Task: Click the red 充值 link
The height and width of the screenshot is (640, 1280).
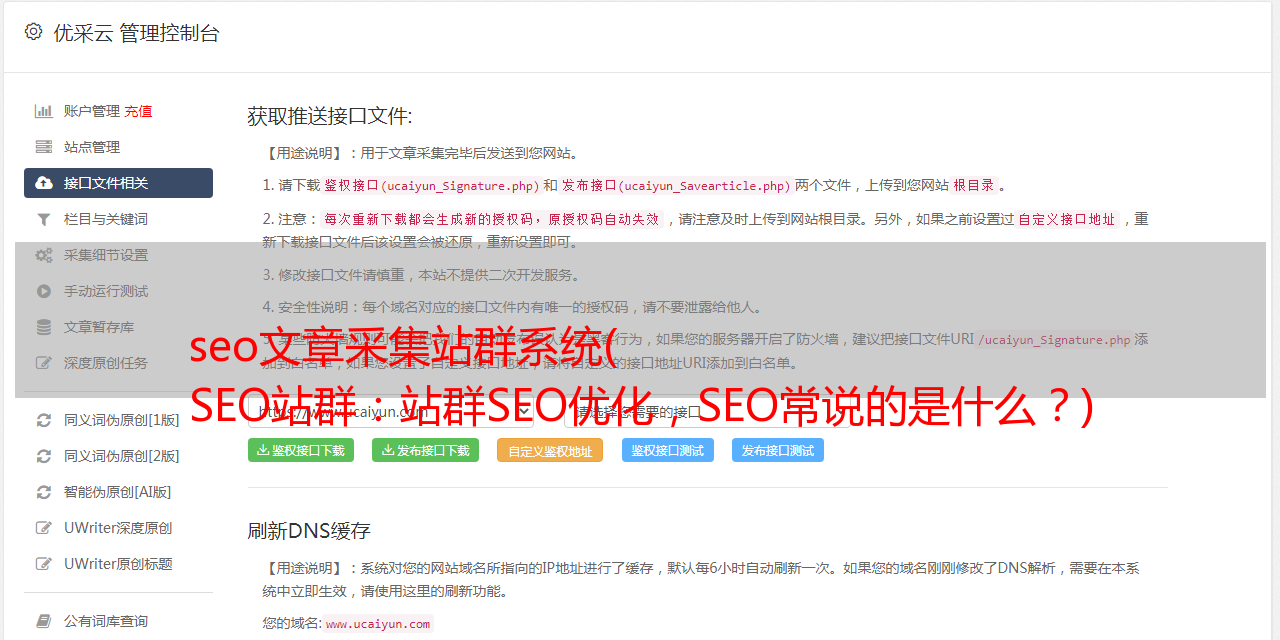Action: tap(138, 111)
